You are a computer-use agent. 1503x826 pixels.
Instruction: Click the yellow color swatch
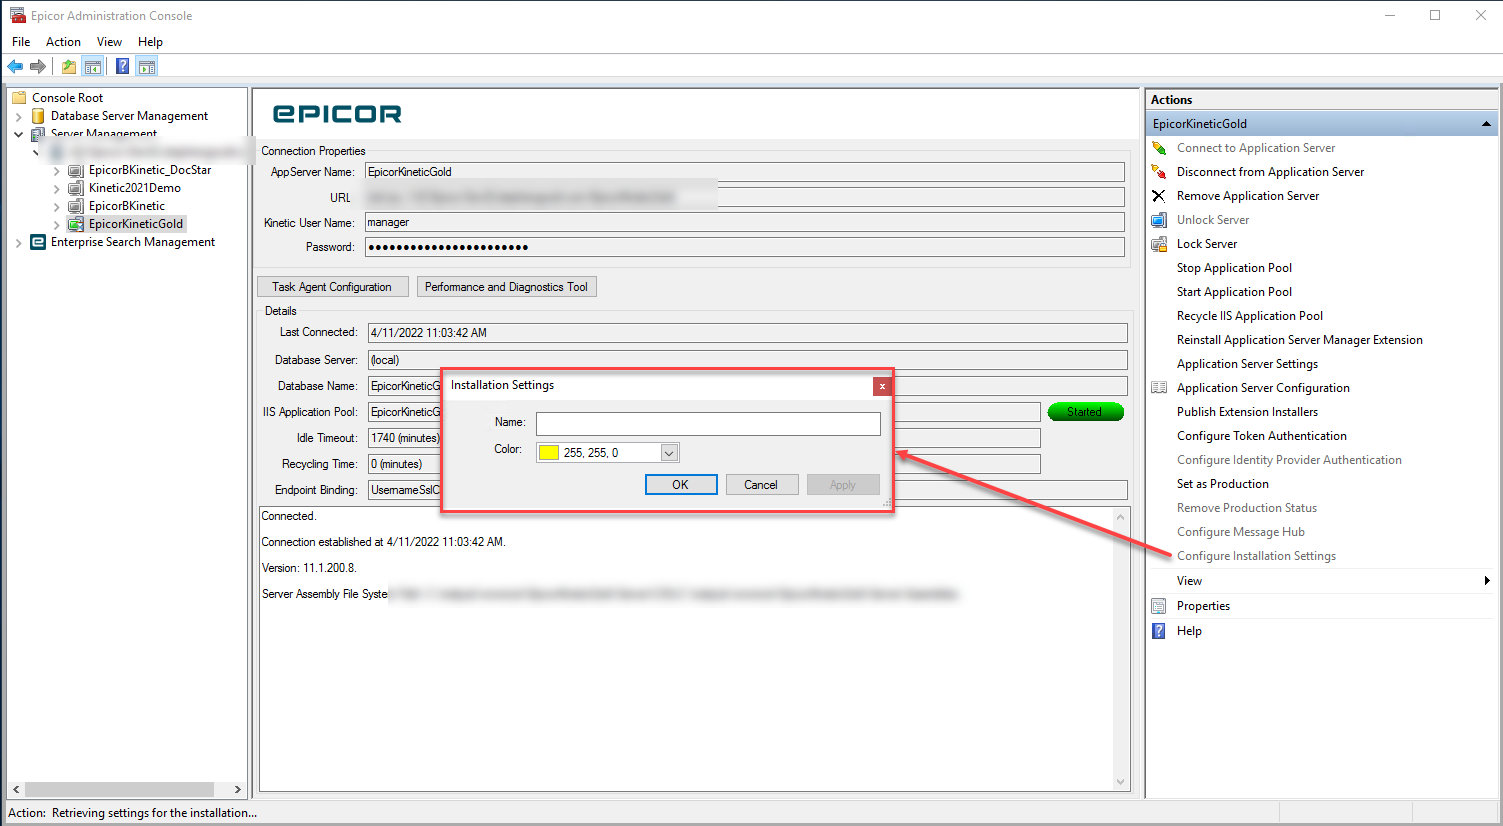coord(549,453)
